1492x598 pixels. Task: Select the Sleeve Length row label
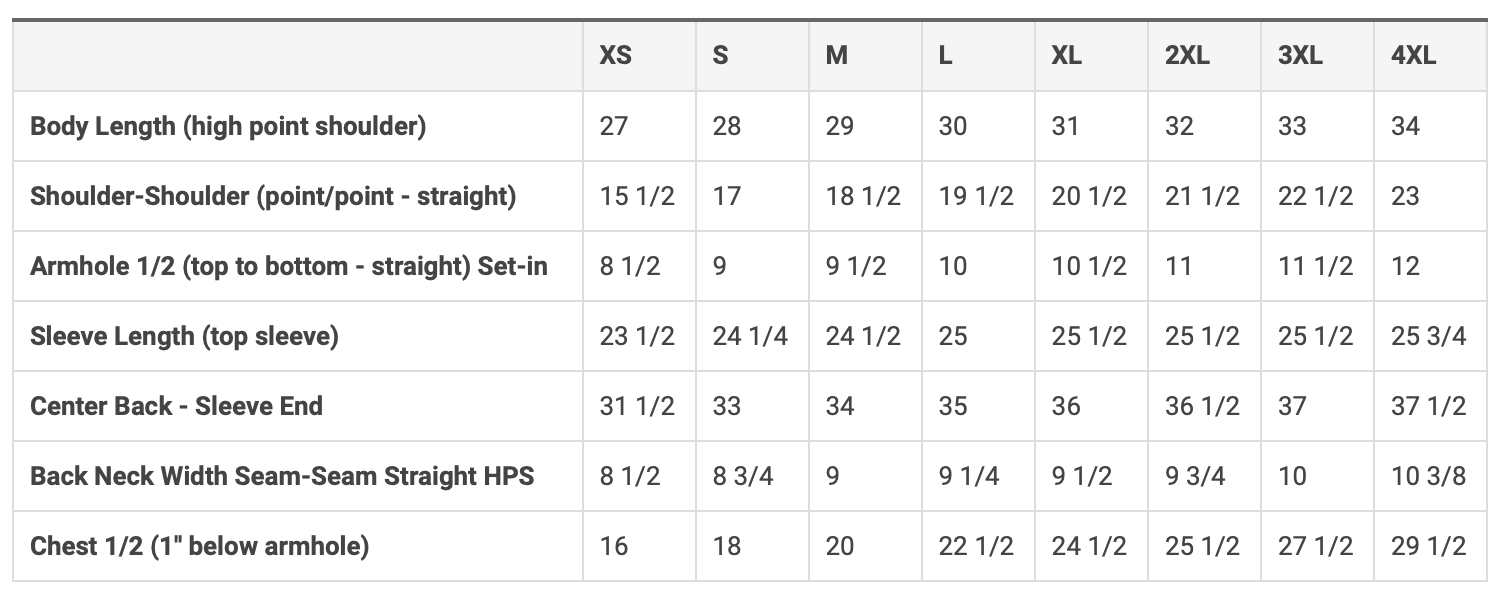[x=184, y=336]
